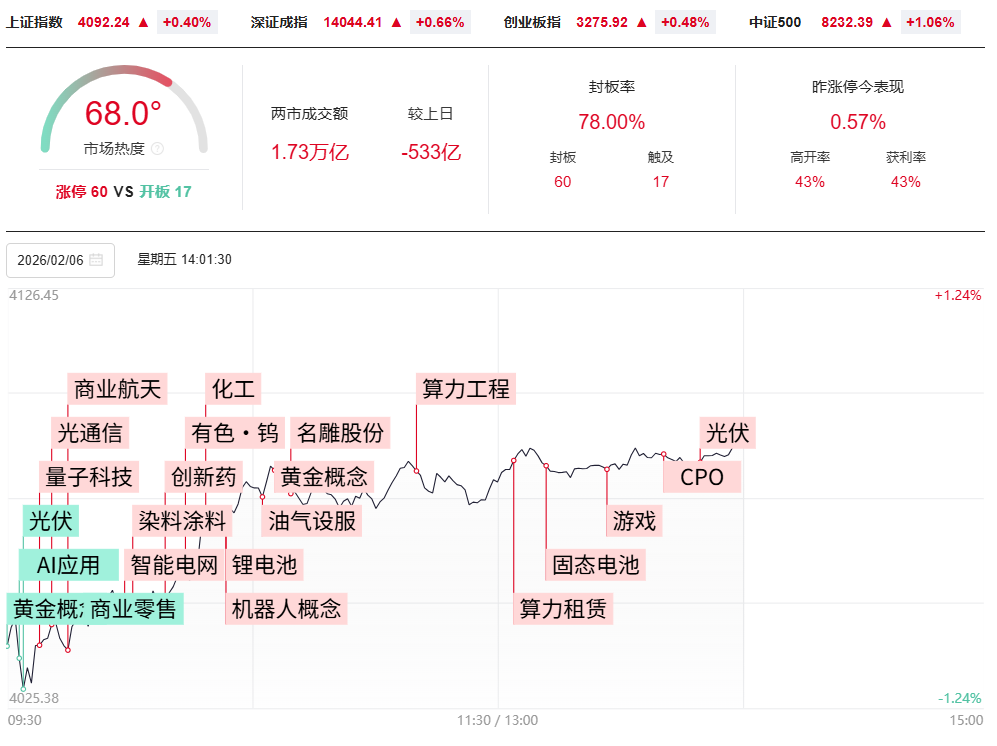
Task: Open the 2026/02/06 date picker
Action: (50, 260)
